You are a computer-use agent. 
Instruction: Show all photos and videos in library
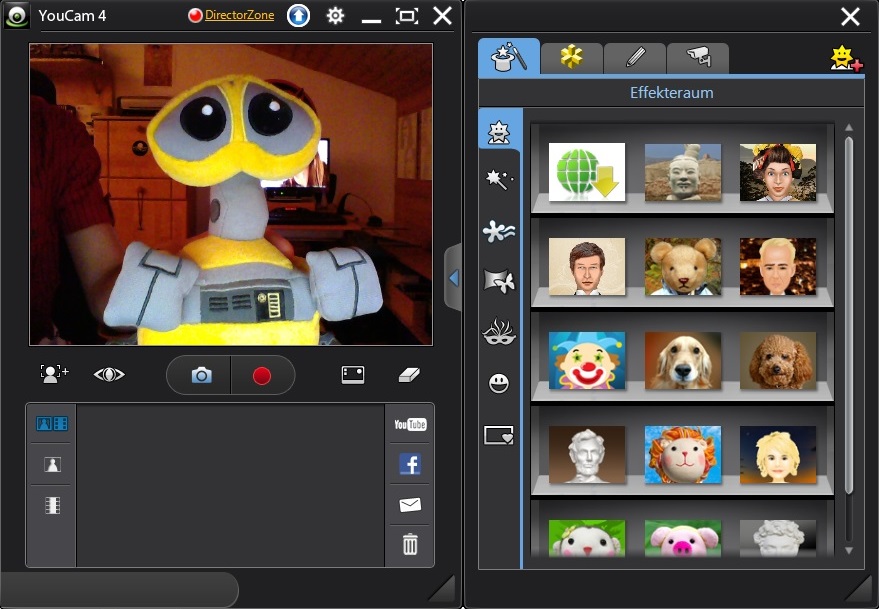click(x=52, y=423)
